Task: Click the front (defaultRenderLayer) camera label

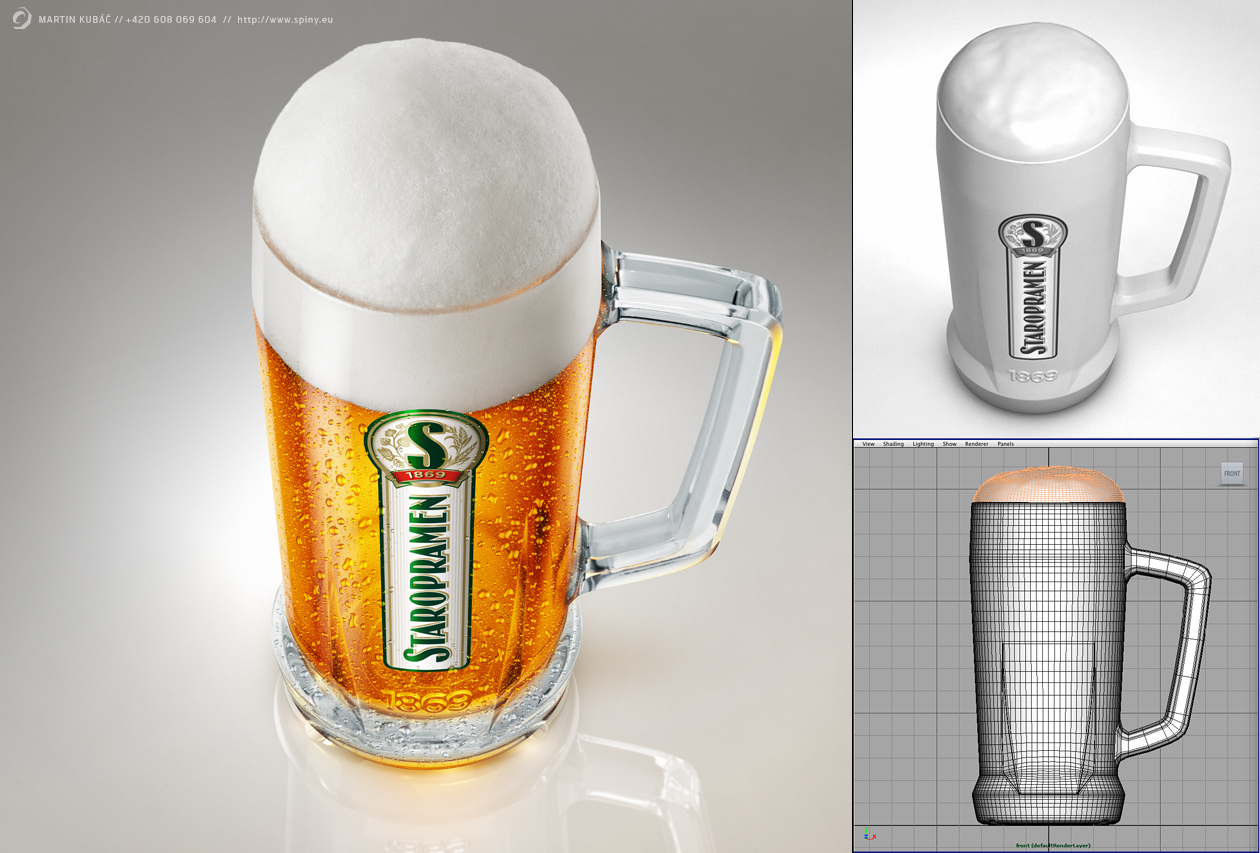Action: click(1052, 846)
